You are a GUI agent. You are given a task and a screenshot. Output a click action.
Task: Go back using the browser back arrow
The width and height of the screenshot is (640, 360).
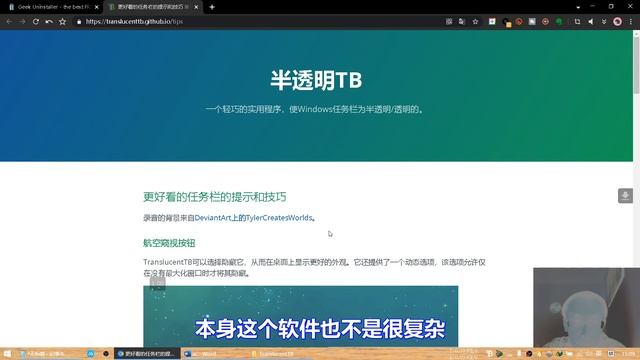click(9, 22)
